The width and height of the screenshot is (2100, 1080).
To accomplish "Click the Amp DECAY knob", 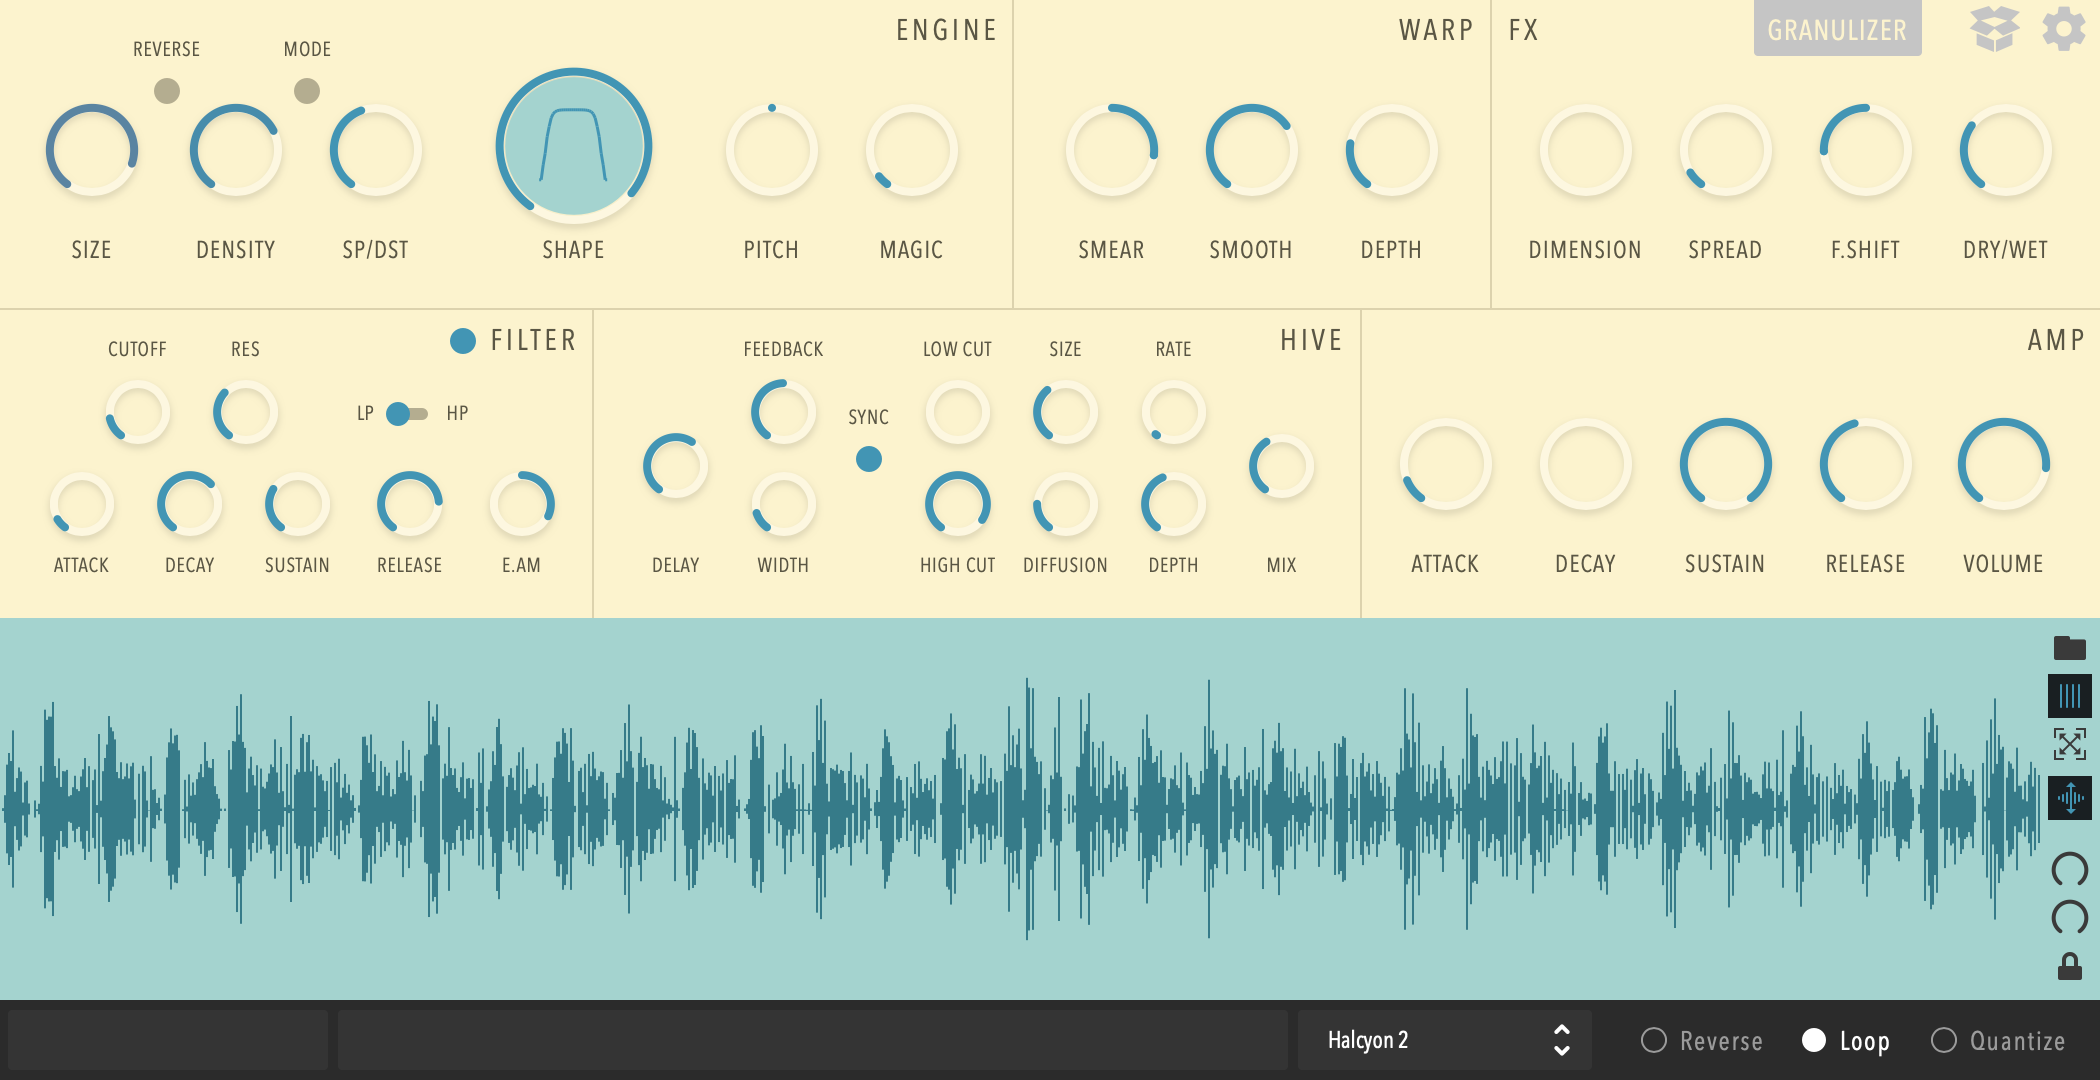I will (x=1586, y=465).
